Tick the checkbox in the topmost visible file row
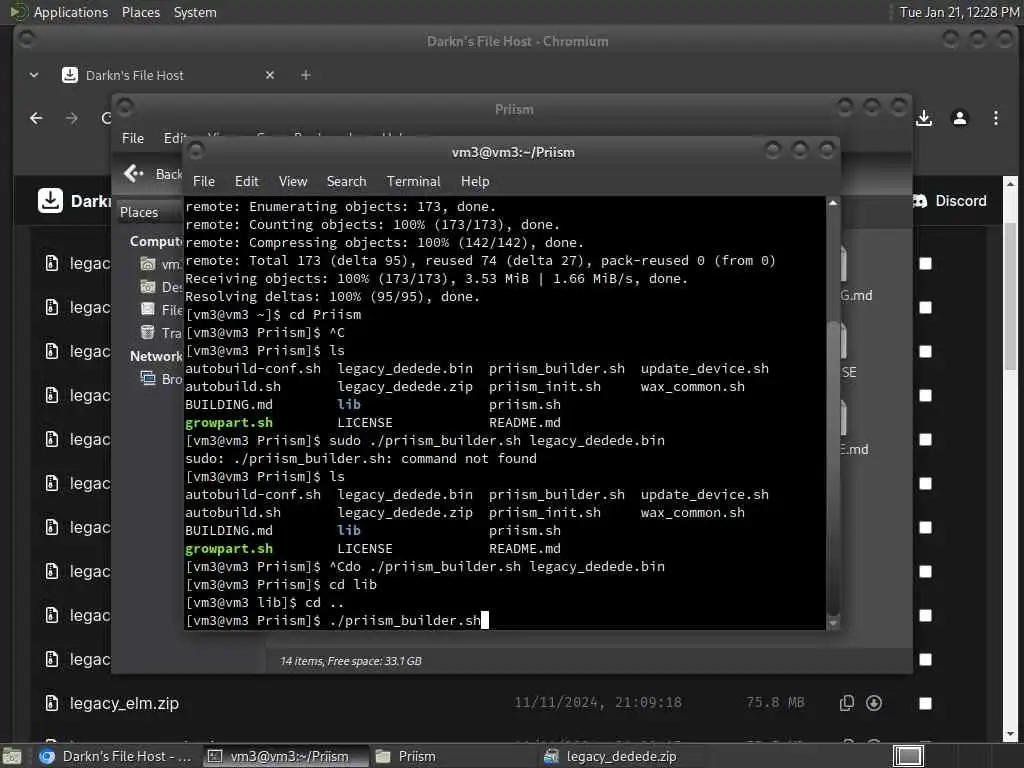 point(925,263)
